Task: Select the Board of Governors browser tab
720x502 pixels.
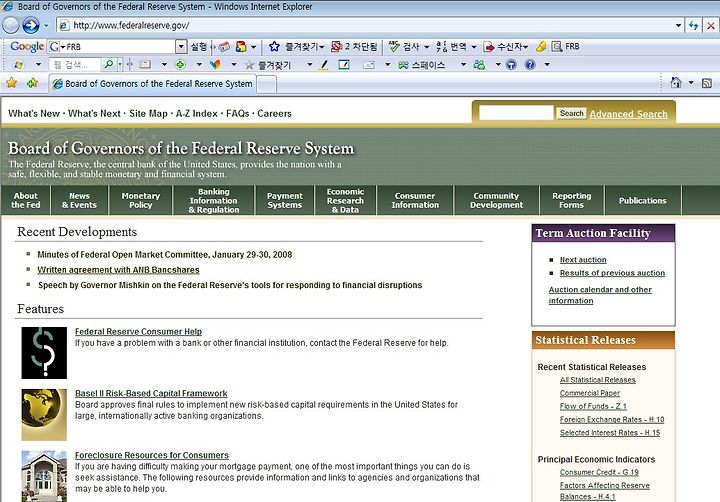Action: 152,84
